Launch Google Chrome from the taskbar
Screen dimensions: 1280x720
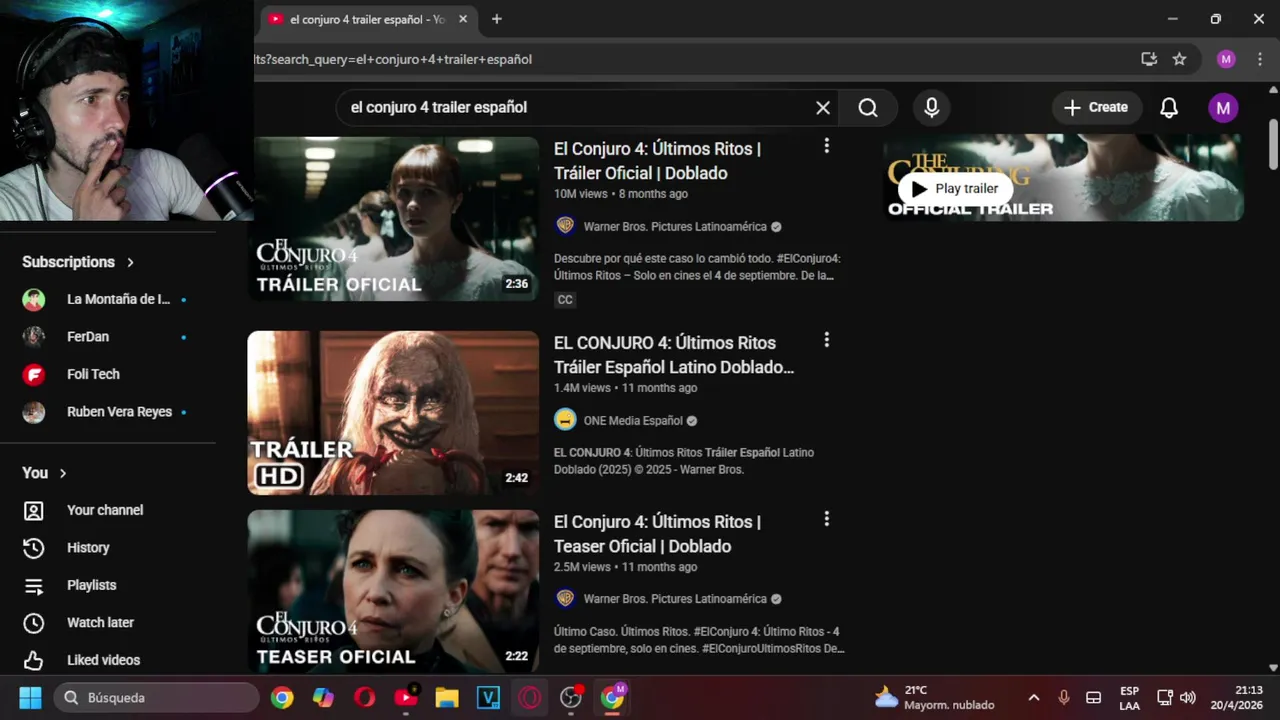pos(282,698)
